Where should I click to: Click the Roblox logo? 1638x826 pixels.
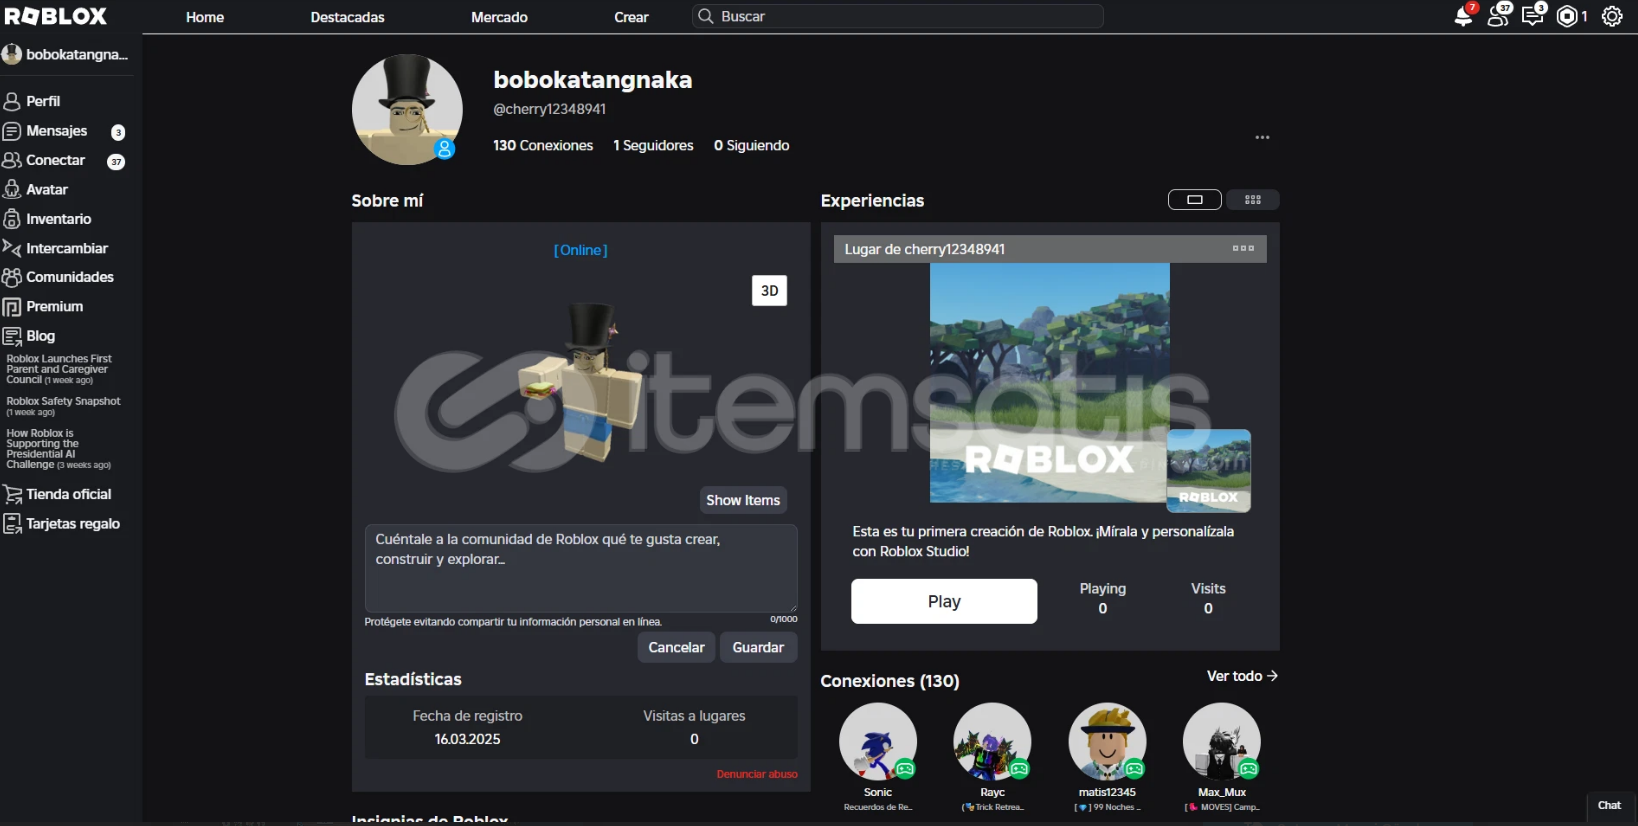coord(56,16)
